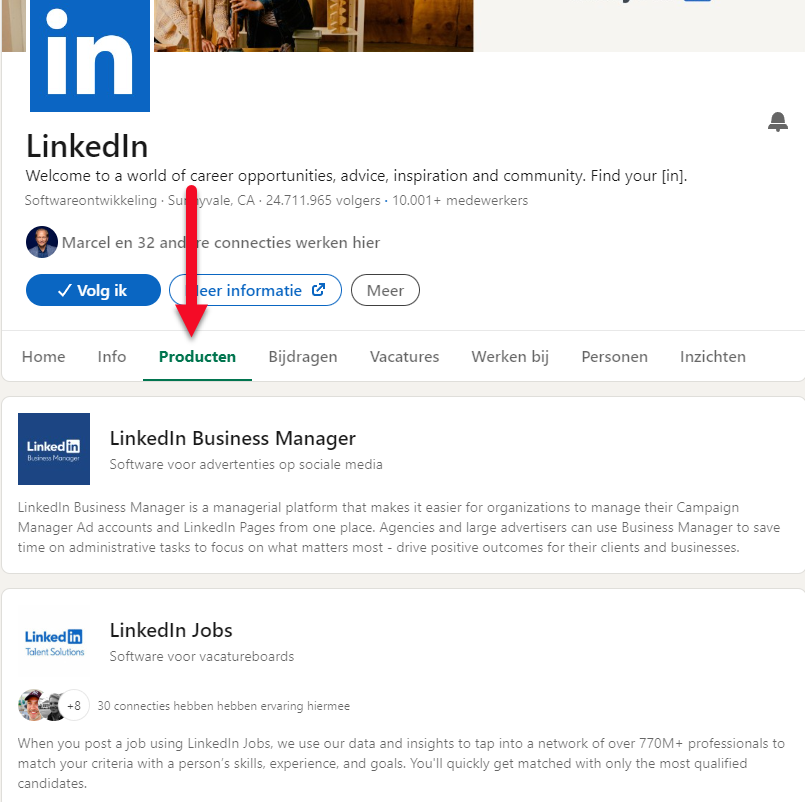The image size is (805, 802).
Task: Open the Inzichten tab
Action: pos(713,356)
